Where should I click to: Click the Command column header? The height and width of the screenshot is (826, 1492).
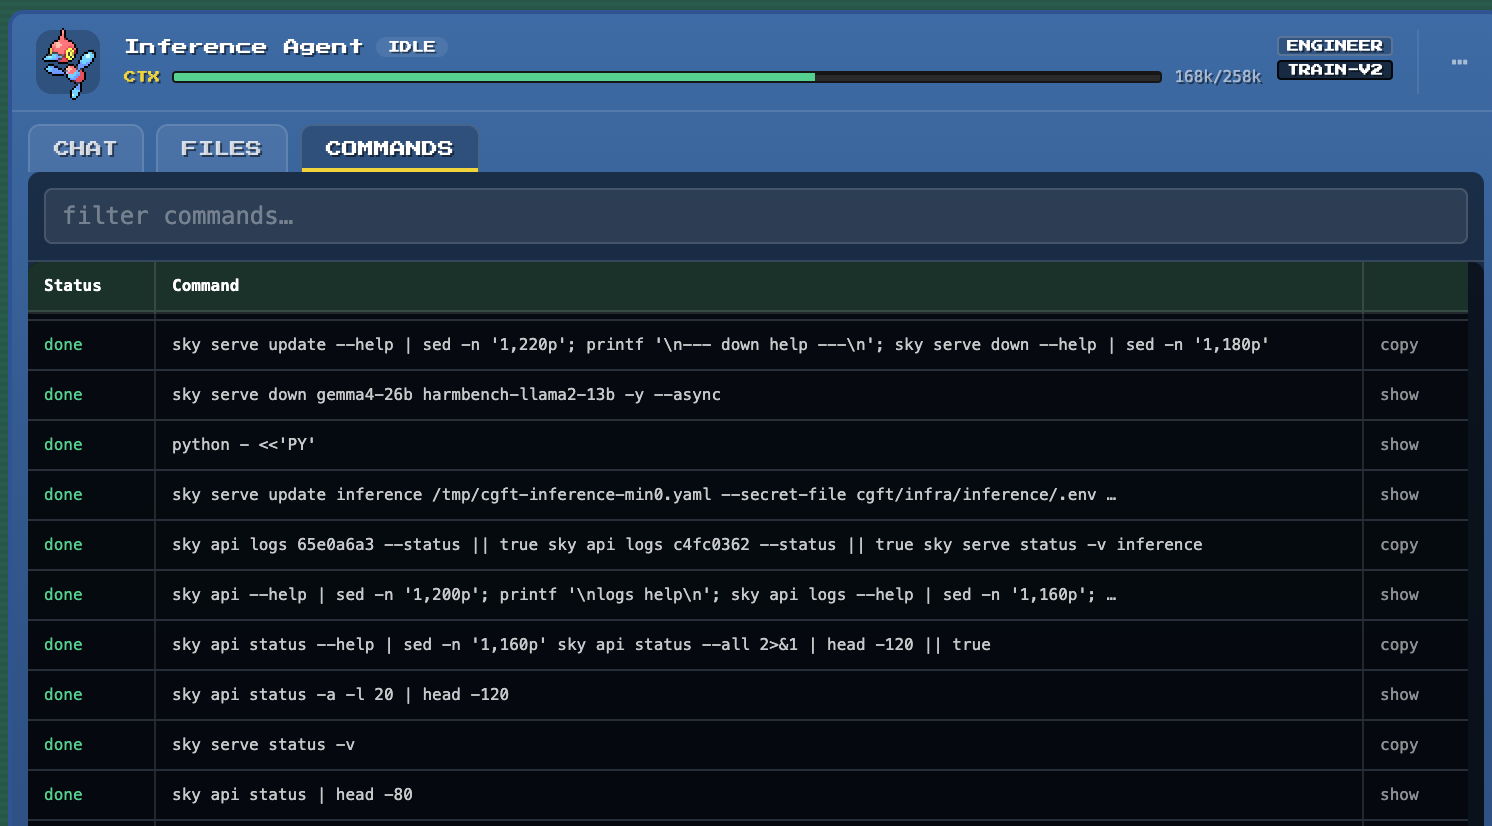[206, 286]
